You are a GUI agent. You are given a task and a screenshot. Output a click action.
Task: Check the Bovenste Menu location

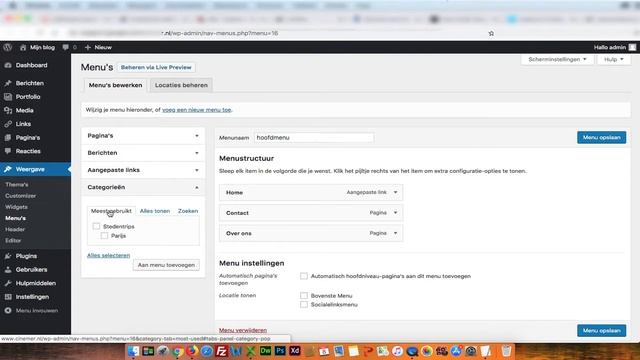pyautogui.click(x=304, y=296)
